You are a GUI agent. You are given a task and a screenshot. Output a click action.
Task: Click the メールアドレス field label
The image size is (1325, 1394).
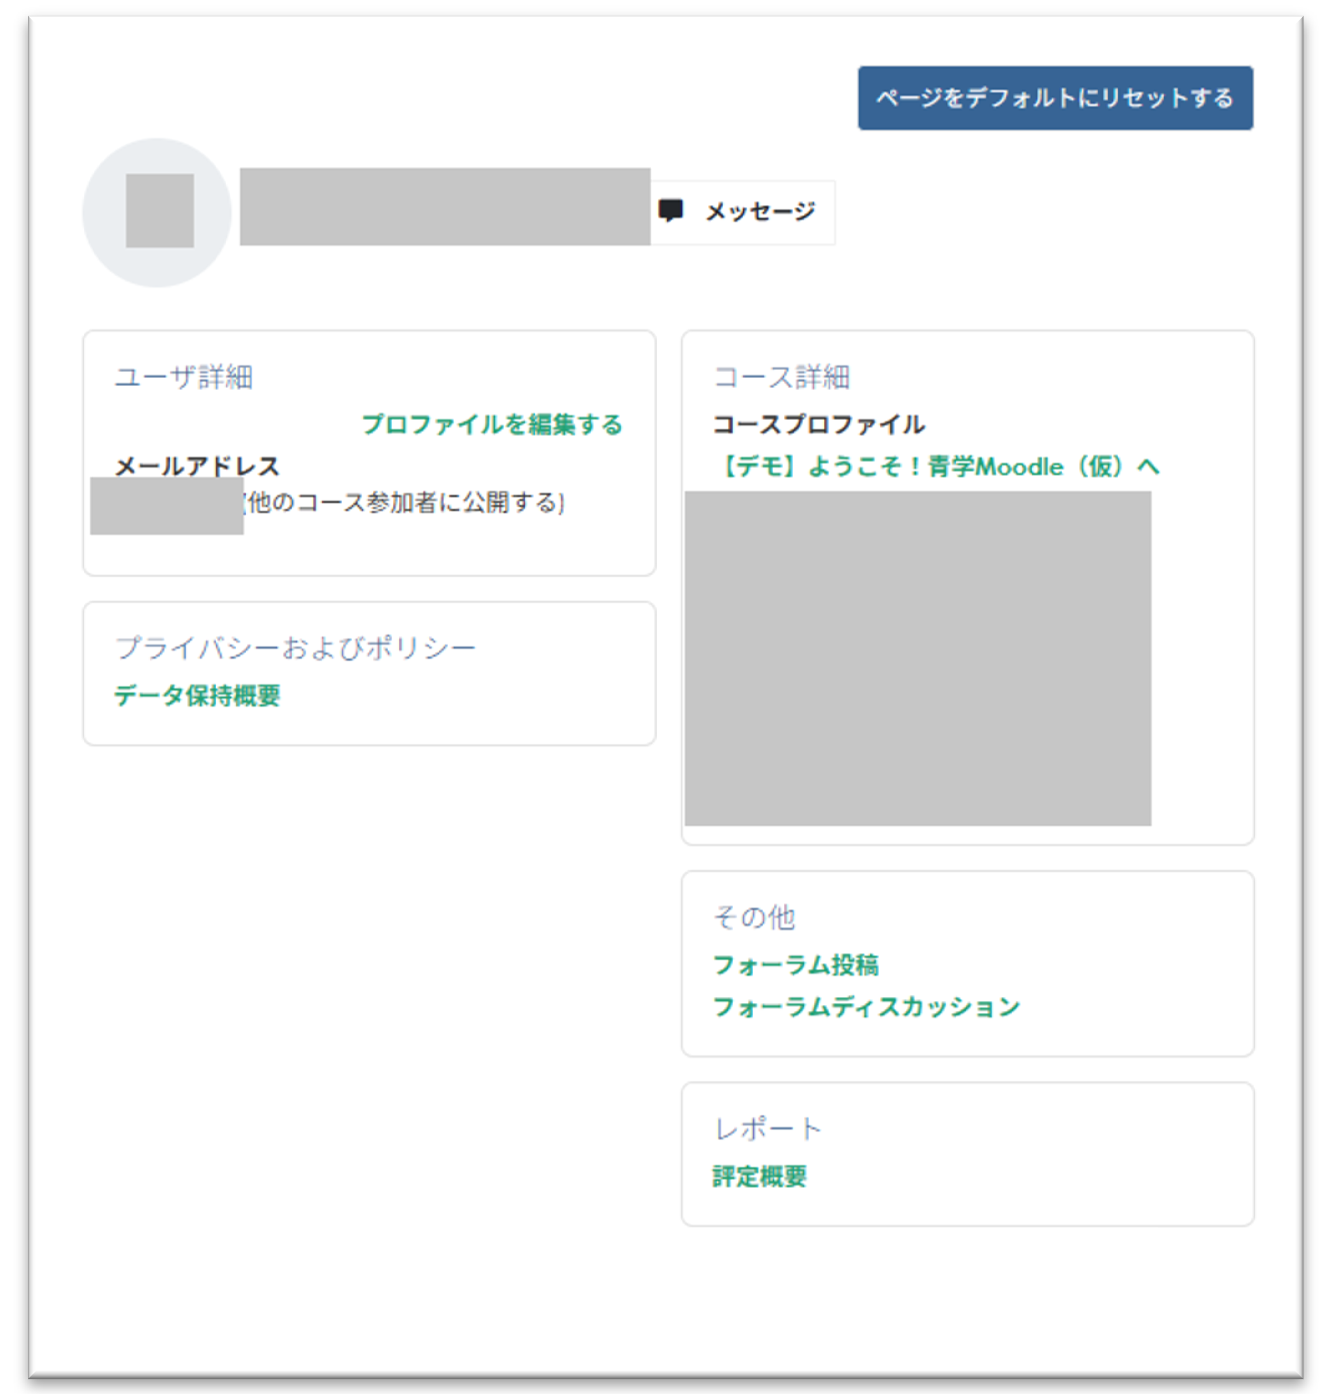tap(196, 465)
